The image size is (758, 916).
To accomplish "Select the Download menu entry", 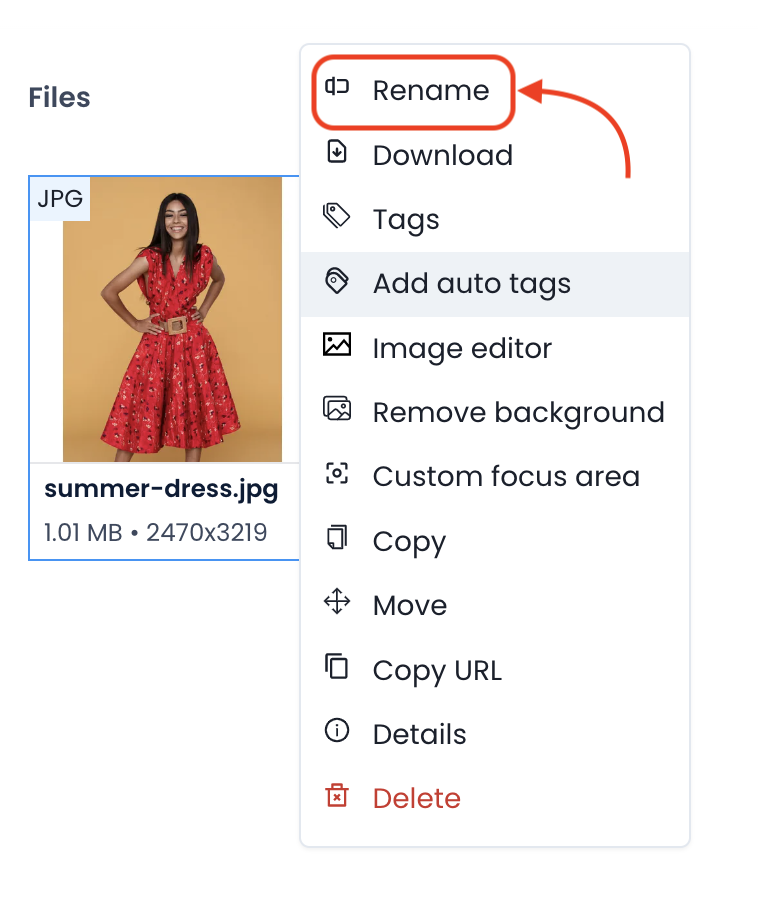I will tap(495, 155).
